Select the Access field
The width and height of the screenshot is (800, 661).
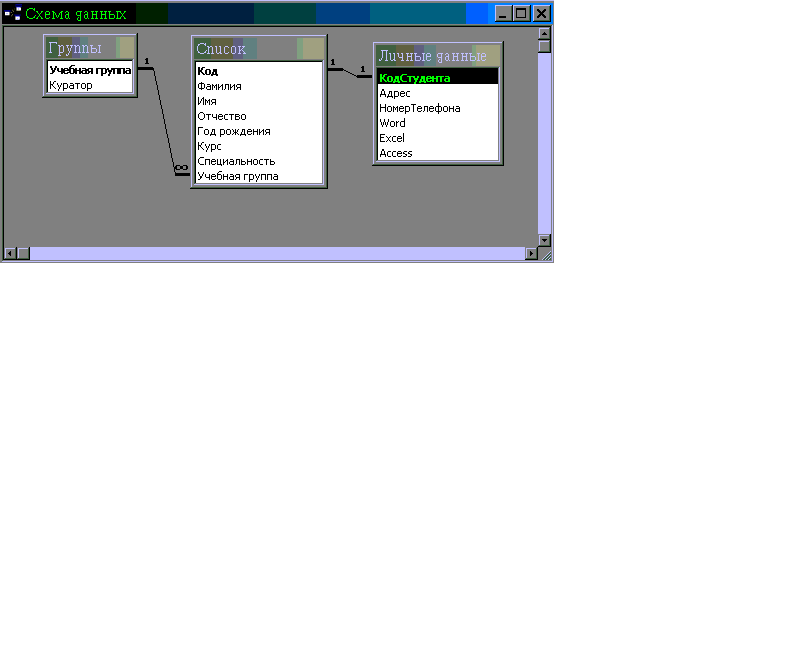coord(438,153)
